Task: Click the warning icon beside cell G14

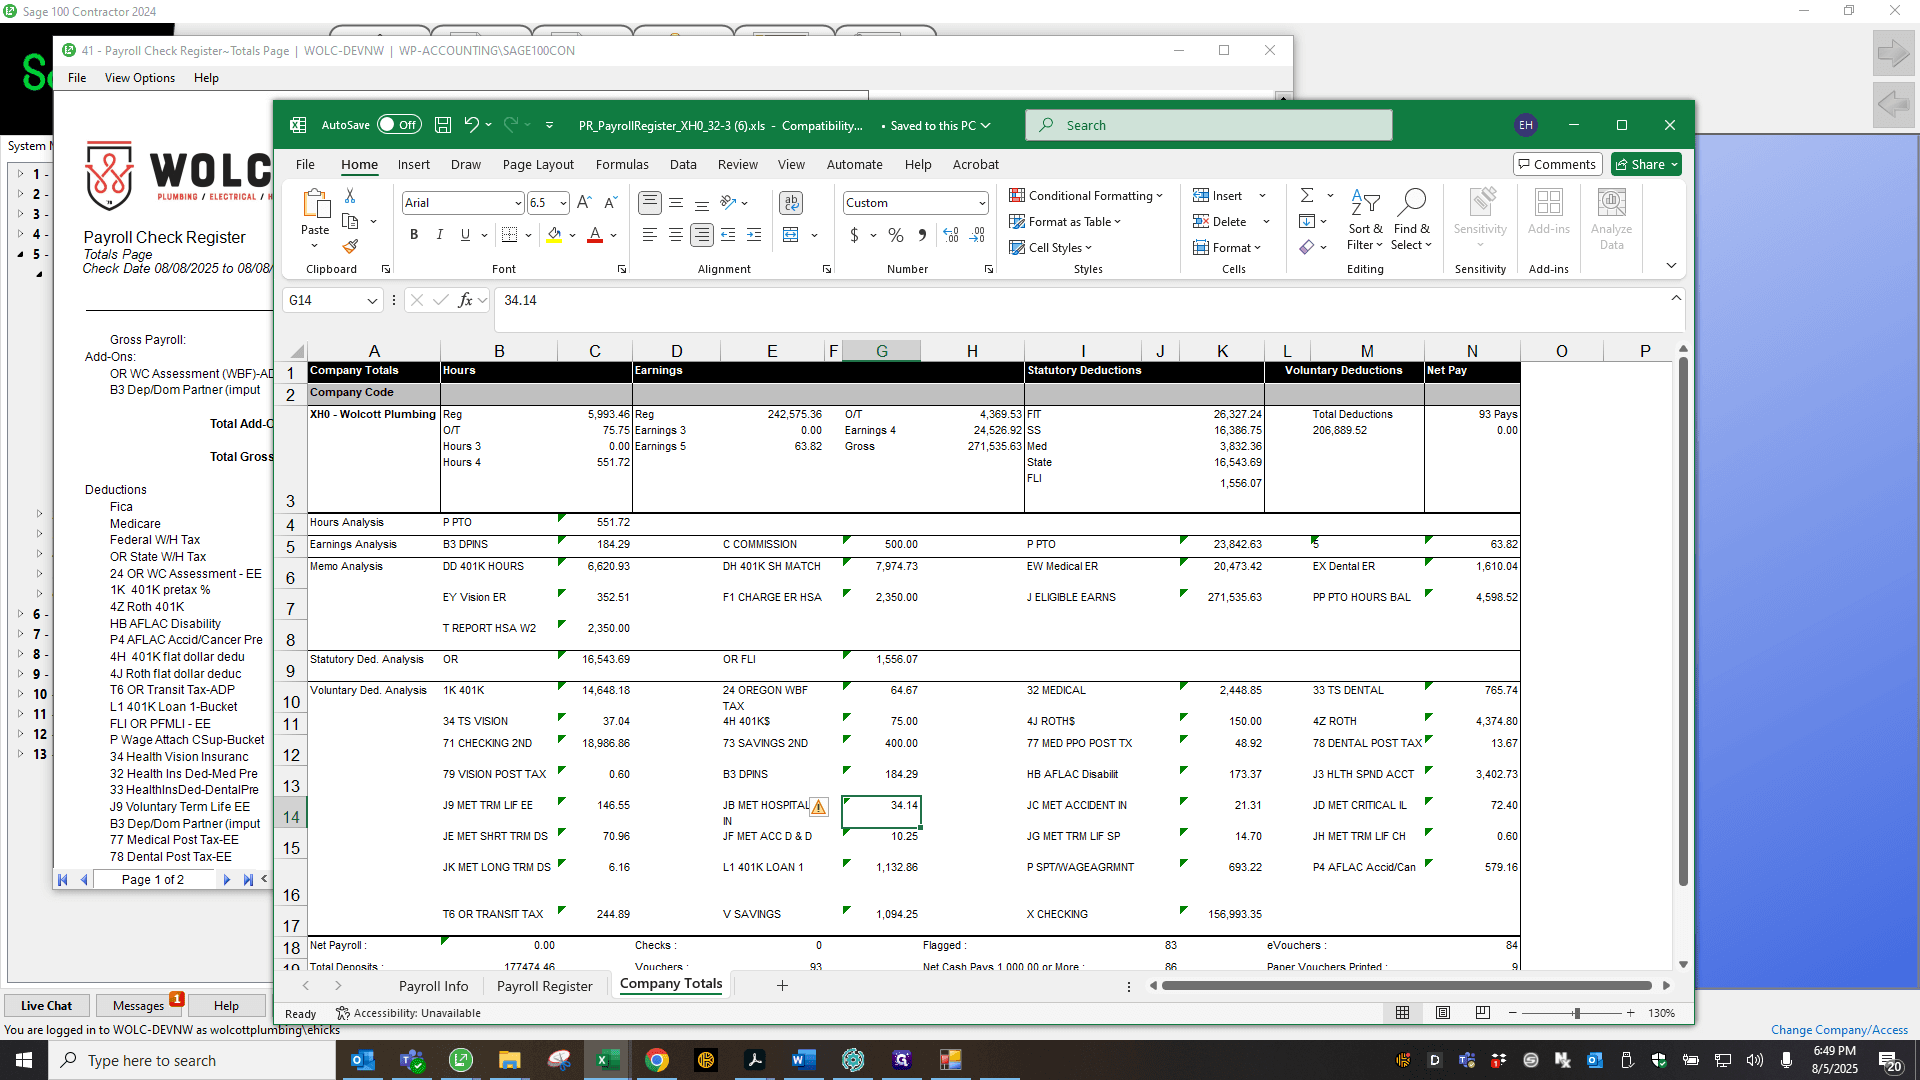Action: (819, 806)
